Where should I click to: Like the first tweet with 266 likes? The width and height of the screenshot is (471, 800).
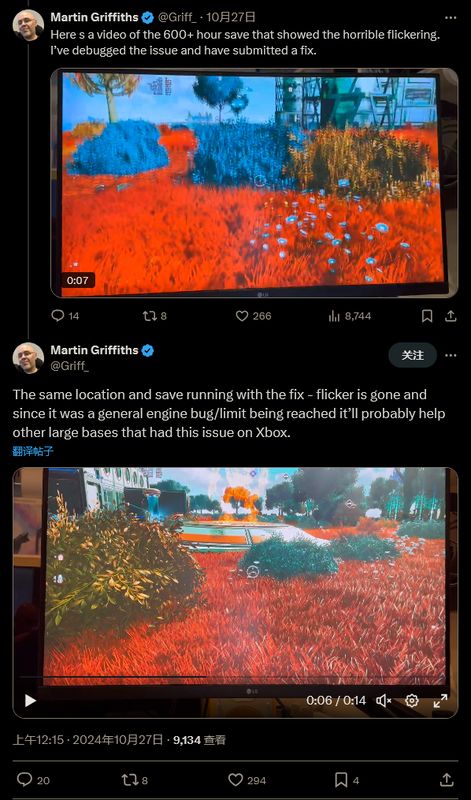coord(253,316)
